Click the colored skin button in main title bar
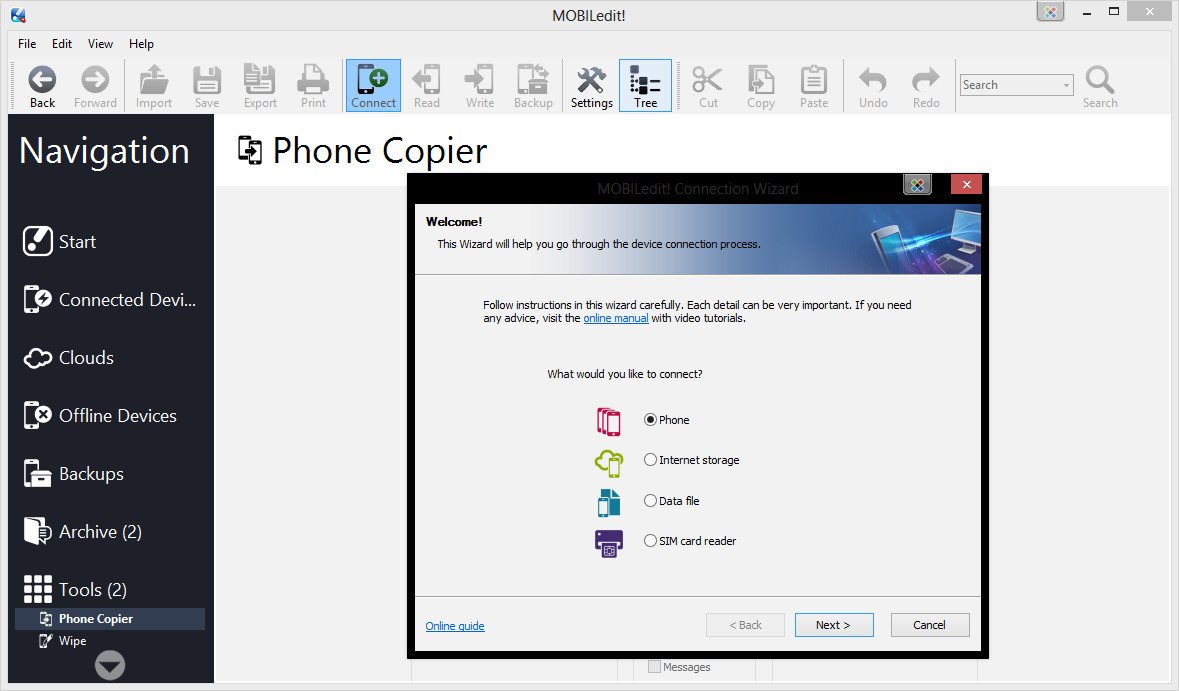This screenshot has height=691, width=1179. (x=1050, y=12)
